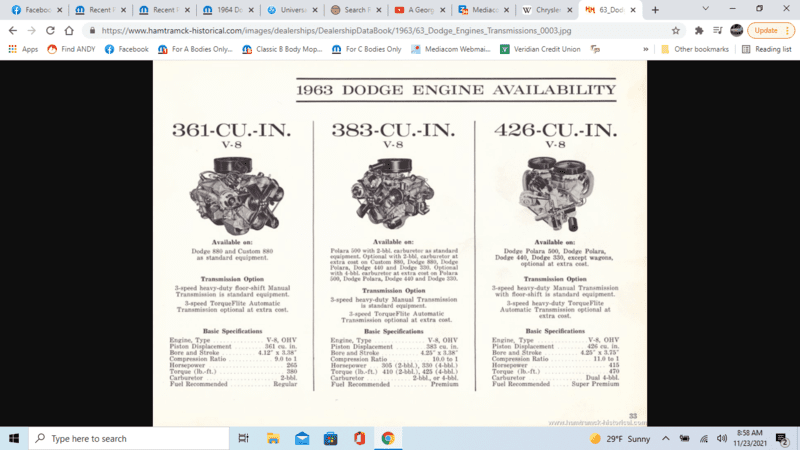
Task: Click the 426 cubic inch engine picture
Action: tap(556, 194)
